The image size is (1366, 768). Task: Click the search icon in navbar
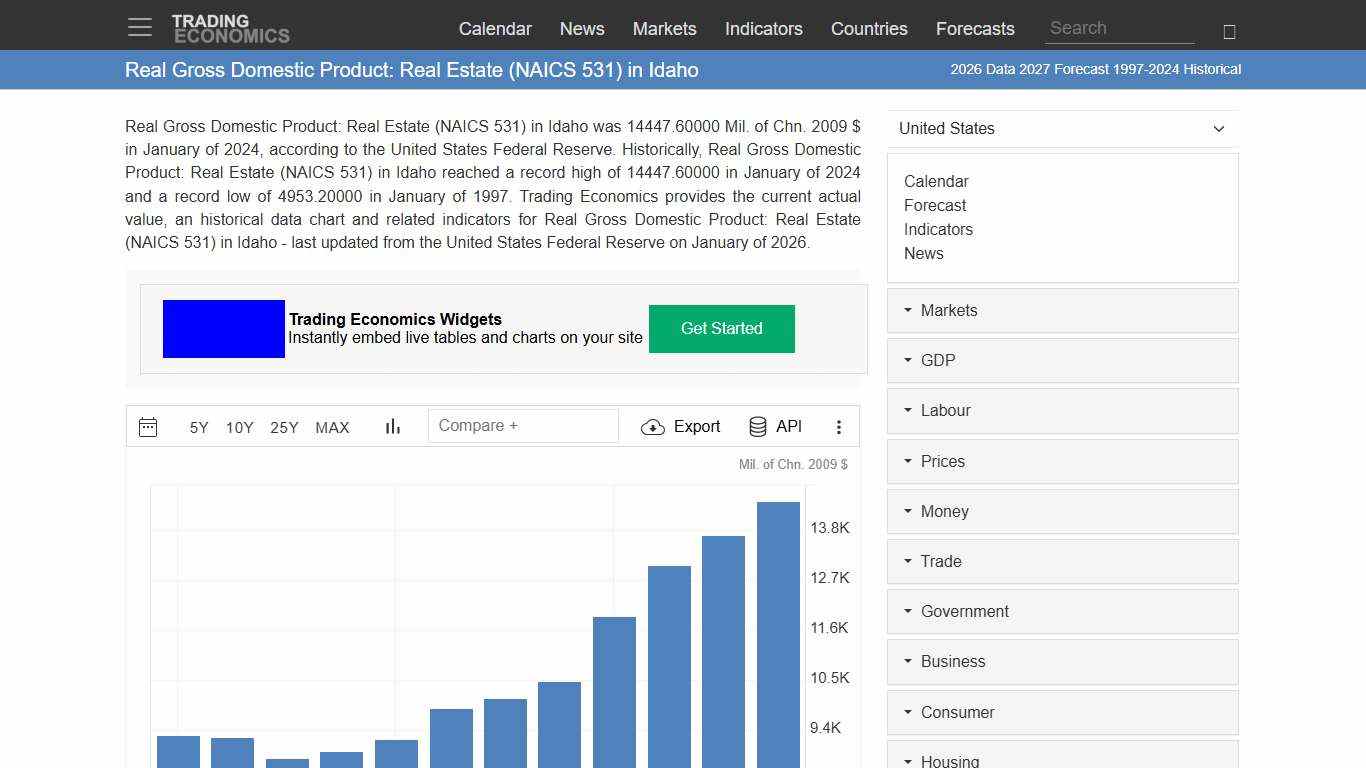click(1229, 31)
